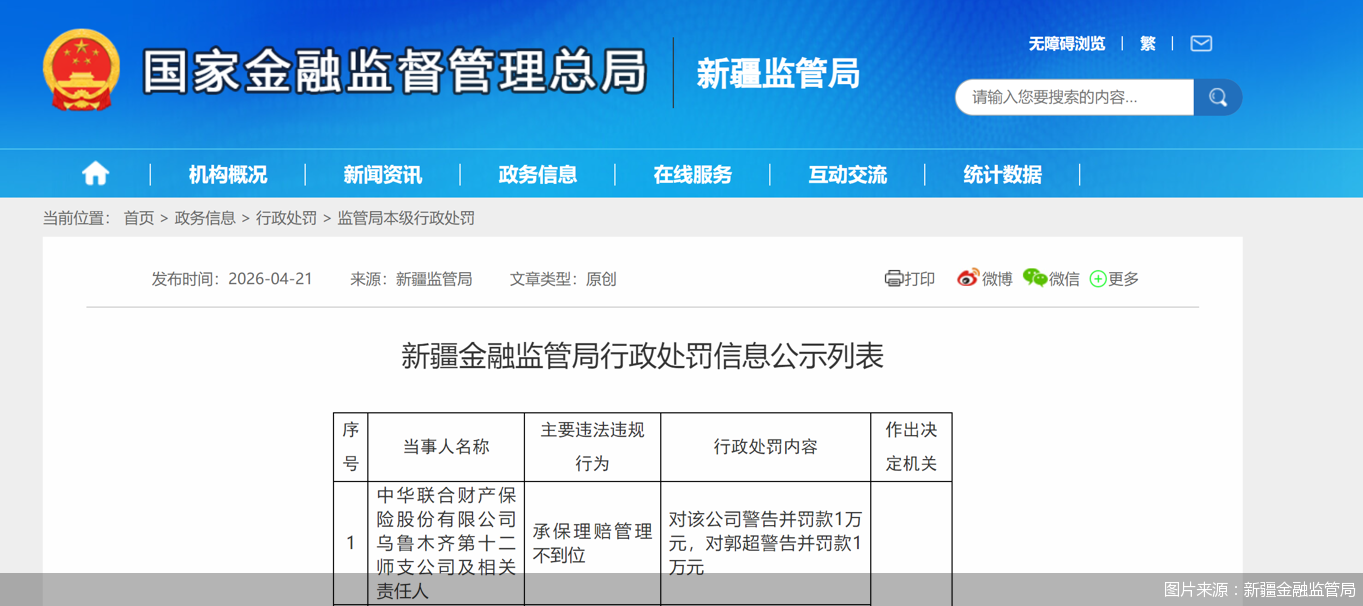Open the 政务信息 menu
This screenshot has width=1363, height=606.
[x=537, y=173]
